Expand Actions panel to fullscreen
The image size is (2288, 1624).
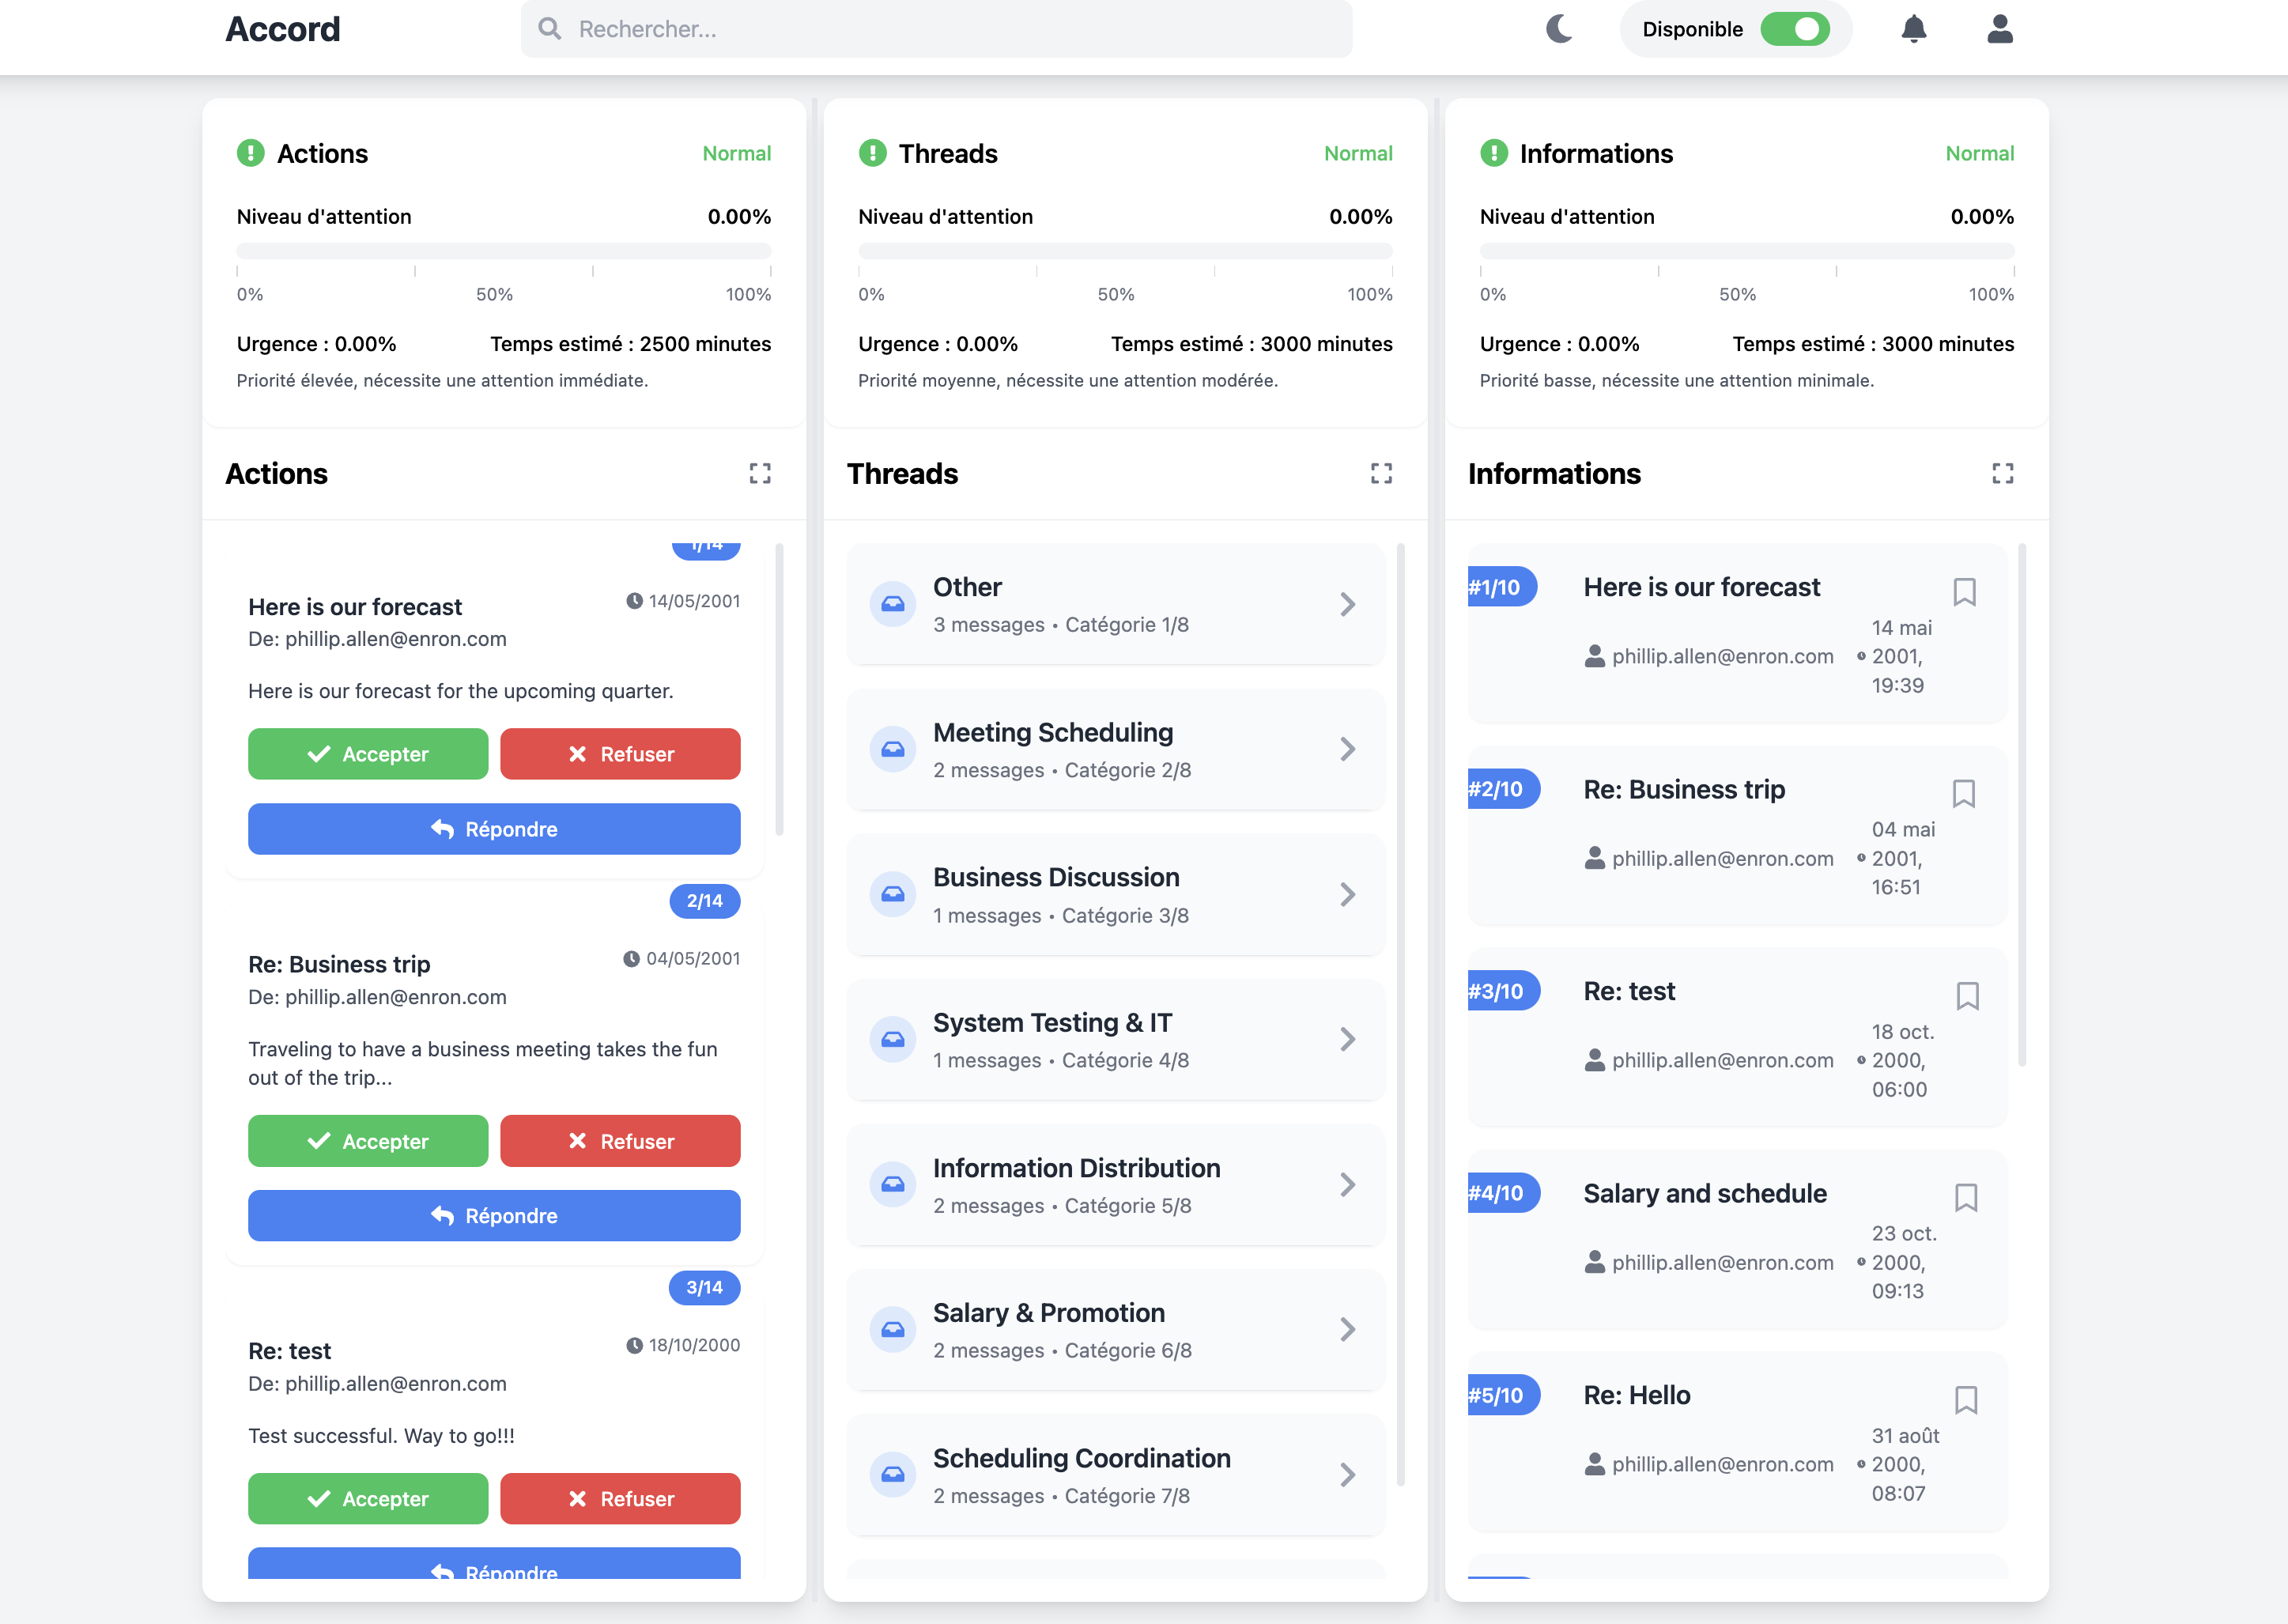(x=760, y=473)
